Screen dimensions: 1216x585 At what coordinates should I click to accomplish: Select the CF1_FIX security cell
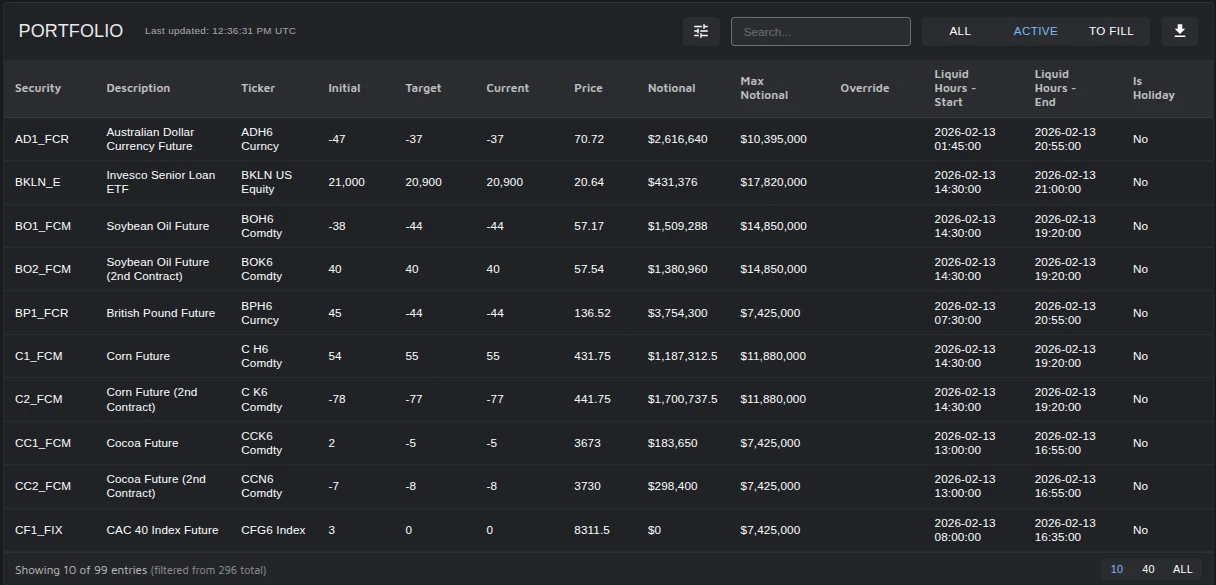(x=39, y=530)
